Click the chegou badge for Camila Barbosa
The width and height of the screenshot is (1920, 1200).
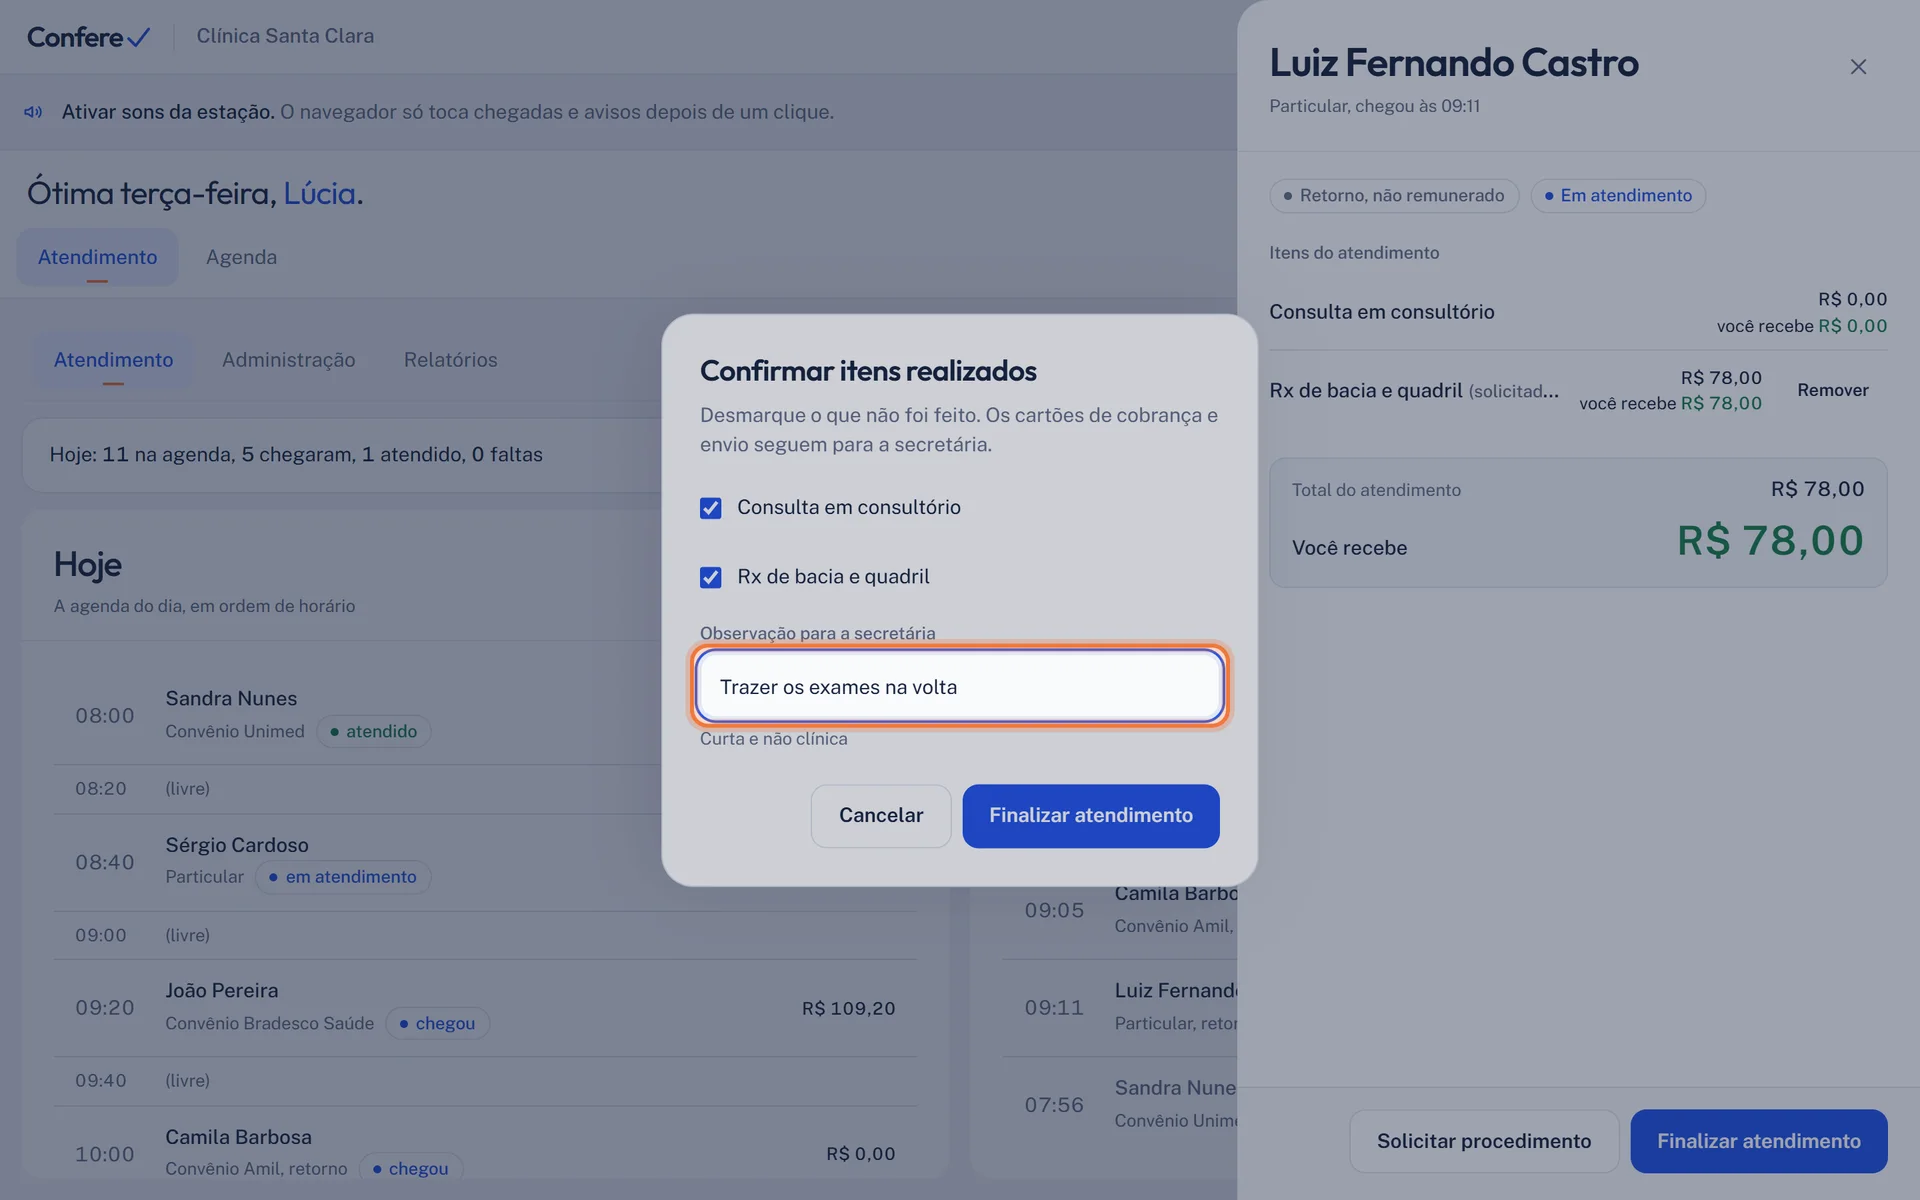[410, 1168]
